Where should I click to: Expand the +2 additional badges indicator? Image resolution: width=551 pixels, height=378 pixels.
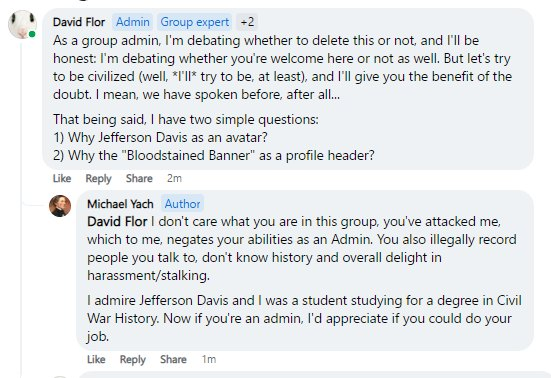click(247, 22)
